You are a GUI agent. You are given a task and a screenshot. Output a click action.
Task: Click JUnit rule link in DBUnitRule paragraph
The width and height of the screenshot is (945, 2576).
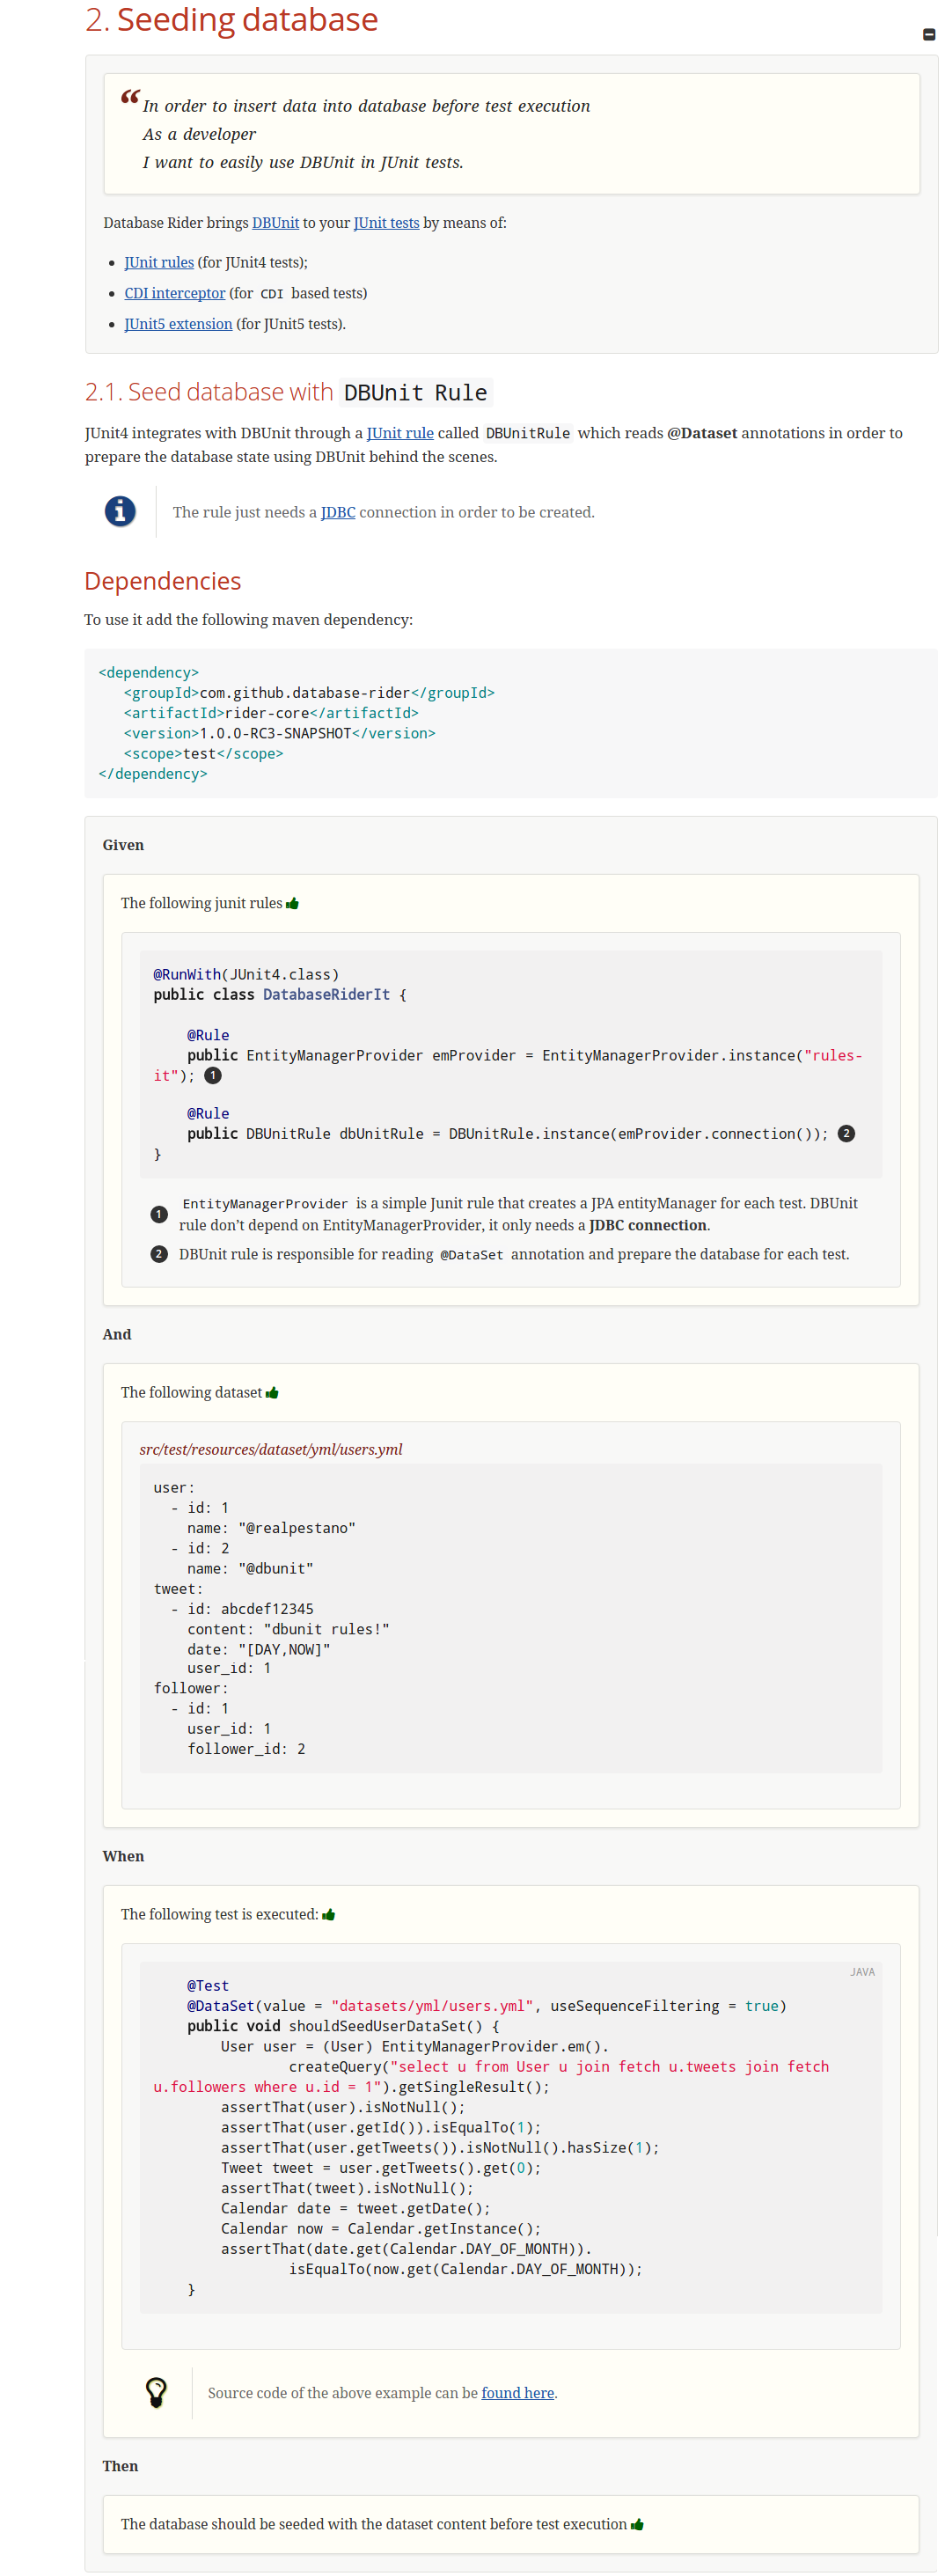pos(400,434)
